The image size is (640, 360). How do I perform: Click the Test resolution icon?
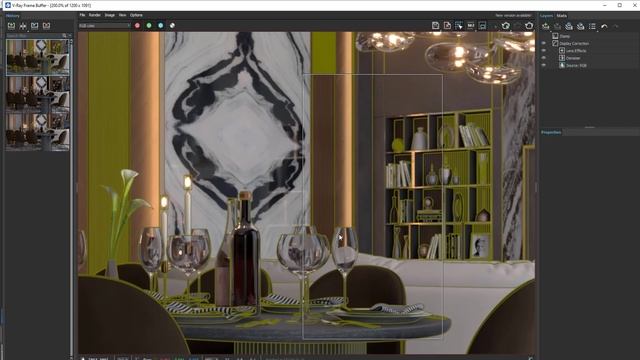pyautogui.click(x=471, y=26)
